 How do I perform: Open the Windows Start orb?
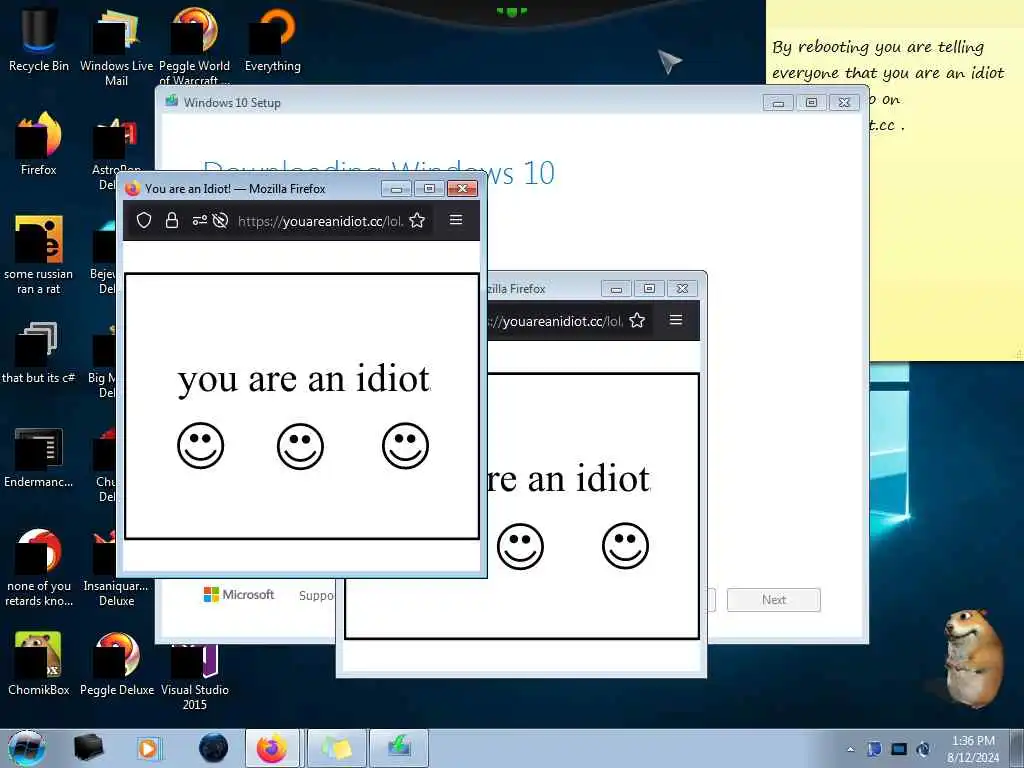(27, 748)
